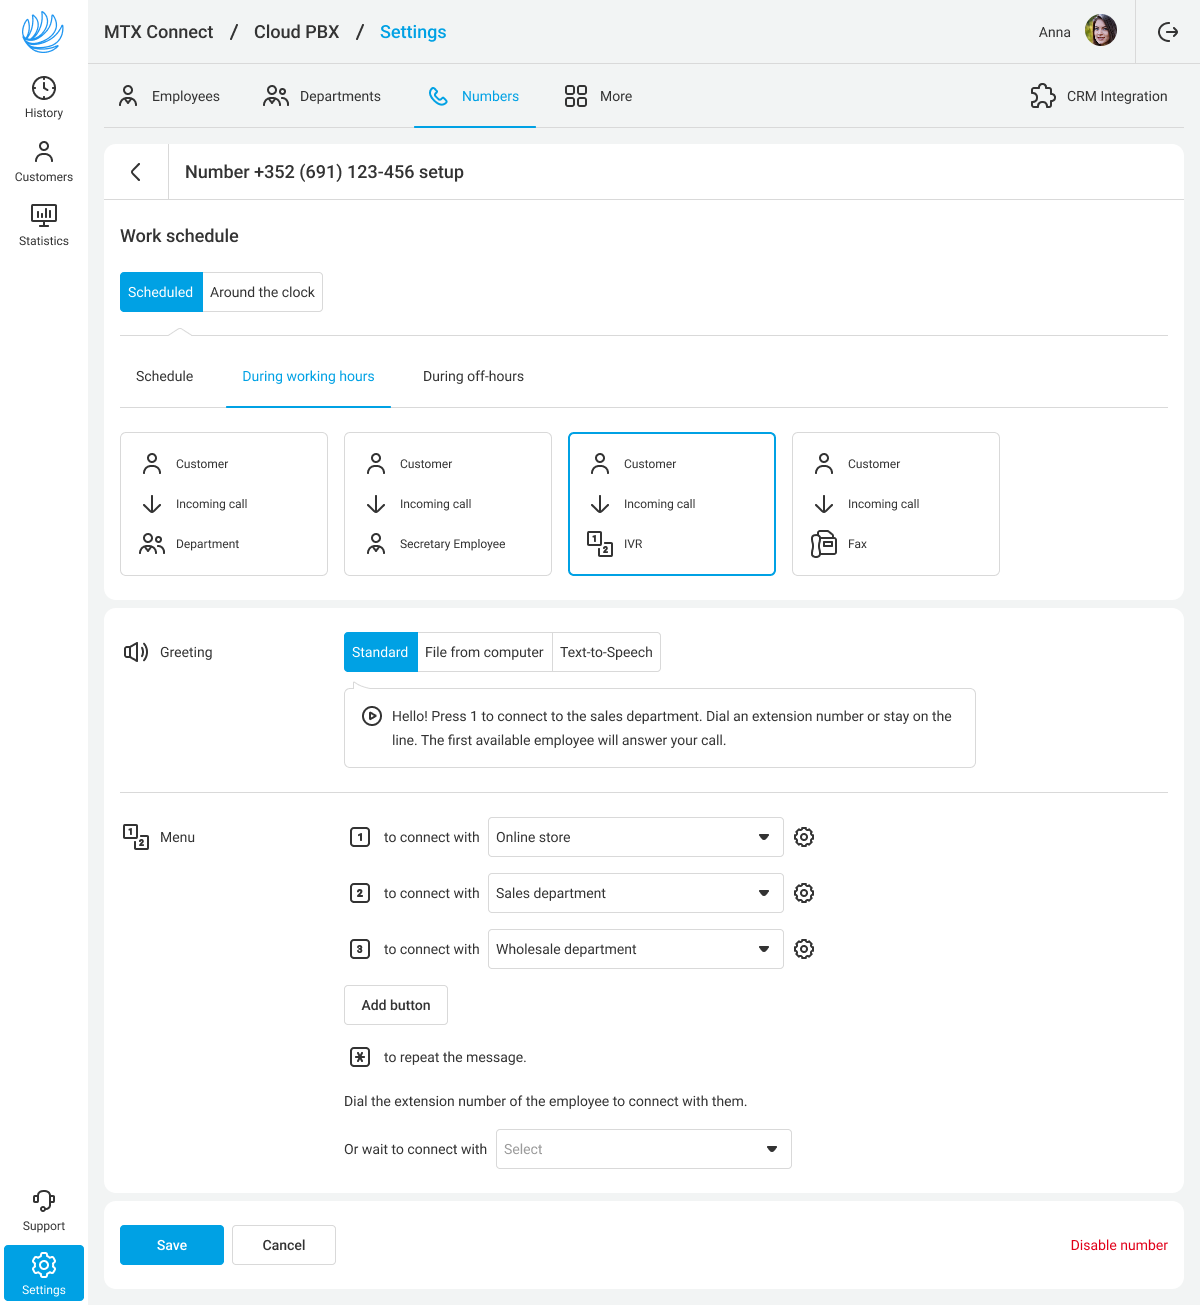Open the 'Or wait to connect with' dropdown

643,1149
